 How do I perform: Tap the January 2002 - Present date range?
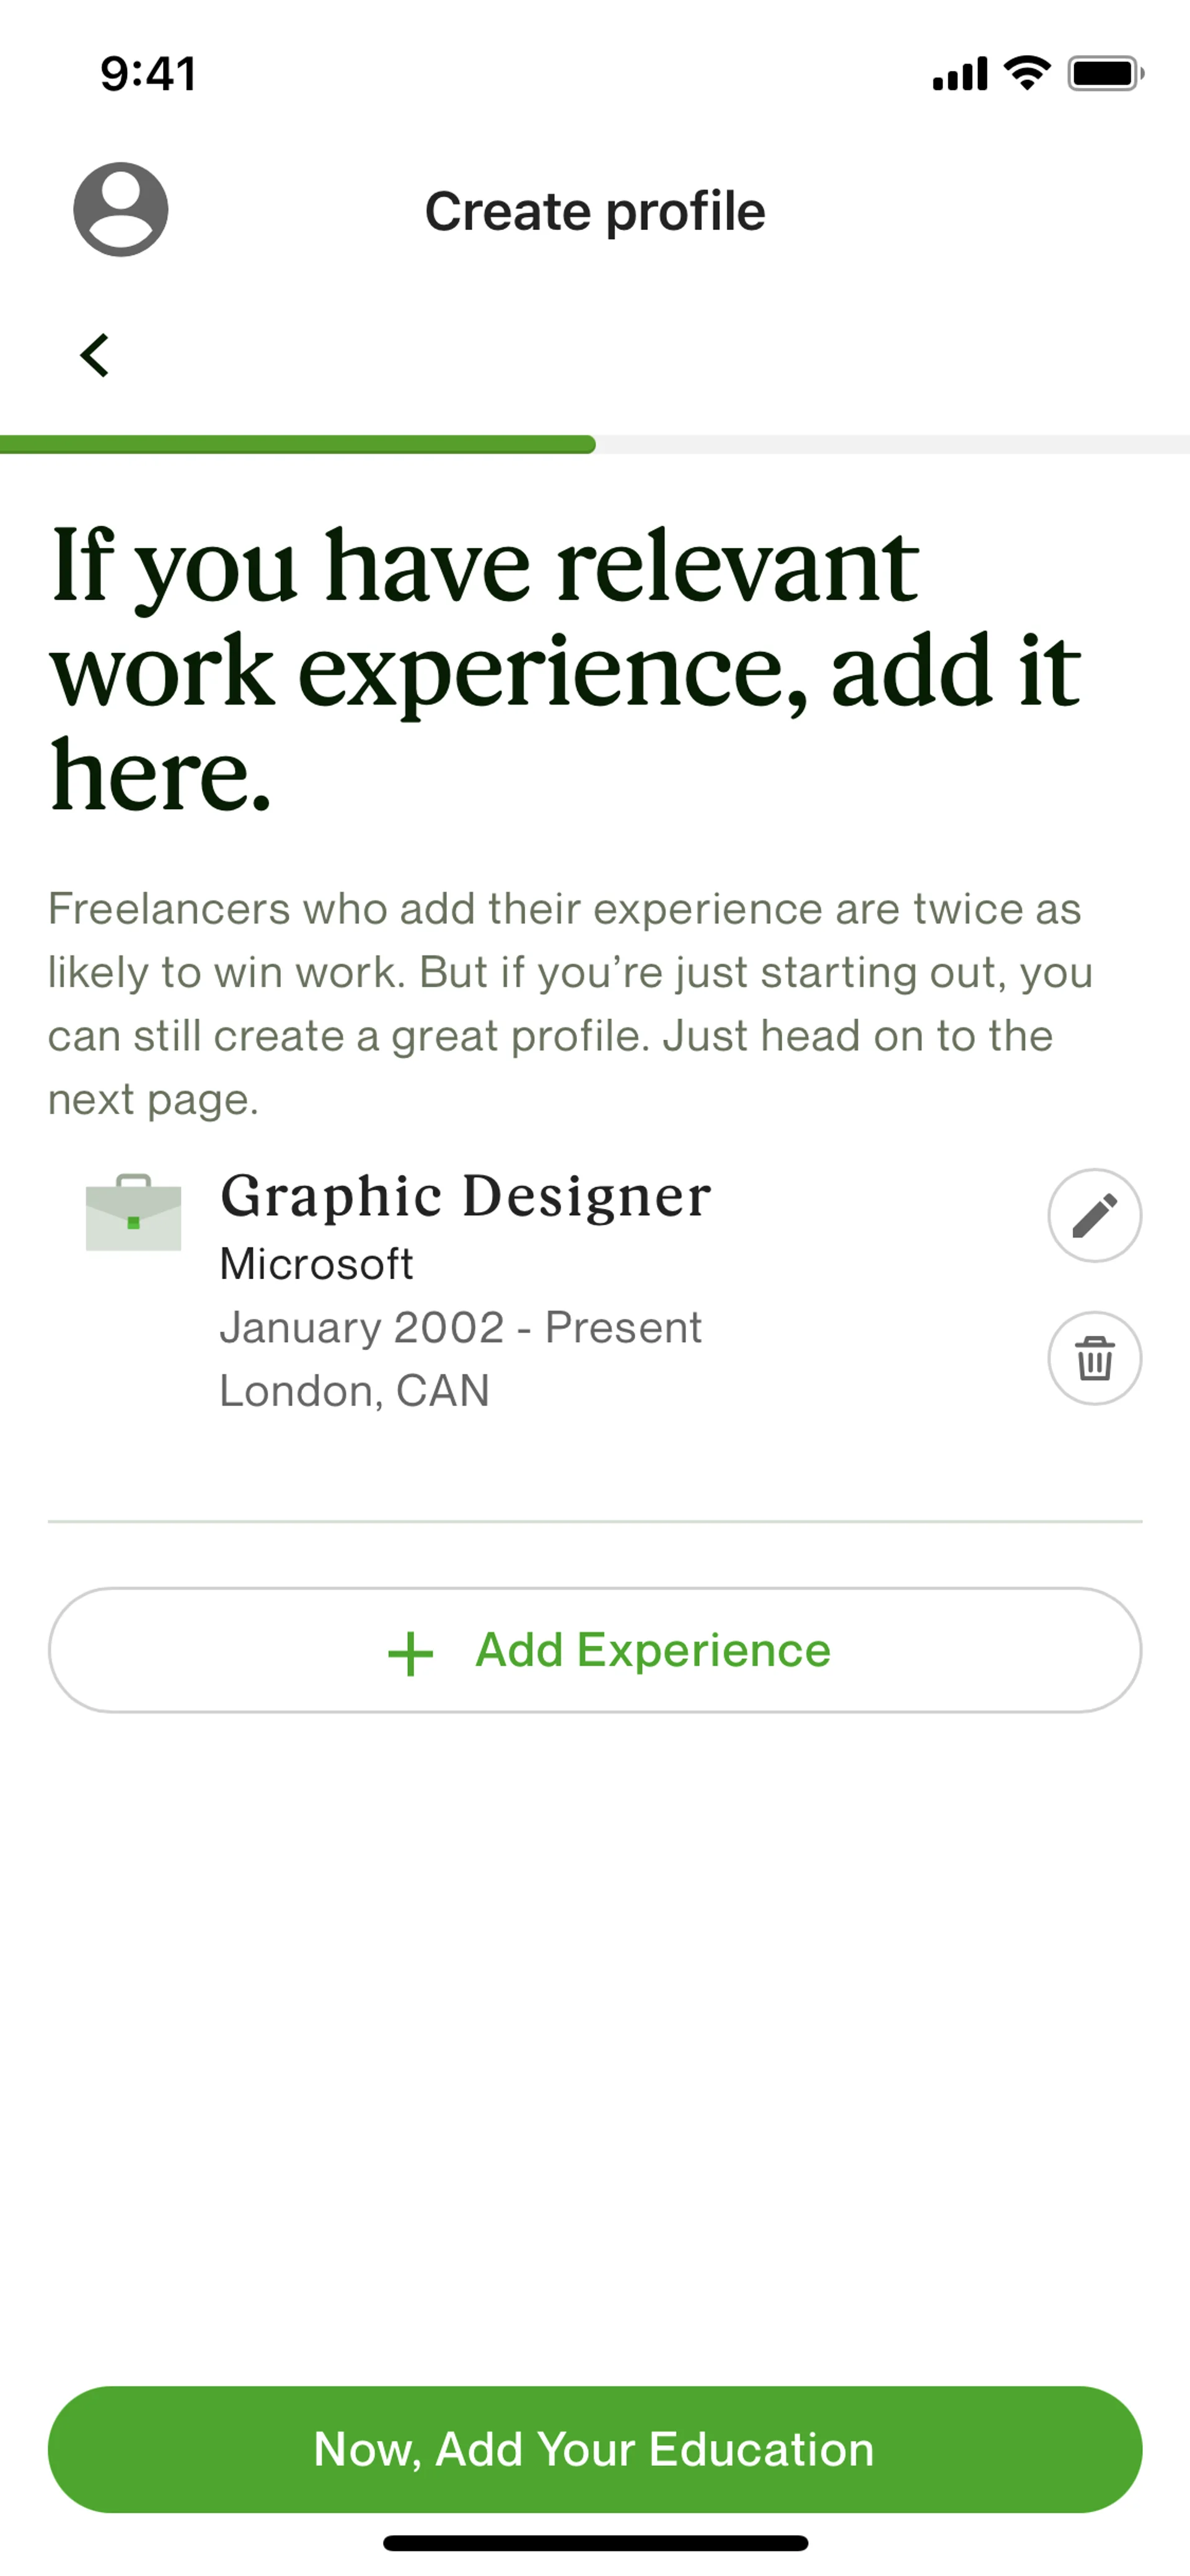pyautogui.click(x=460, y=1328)
